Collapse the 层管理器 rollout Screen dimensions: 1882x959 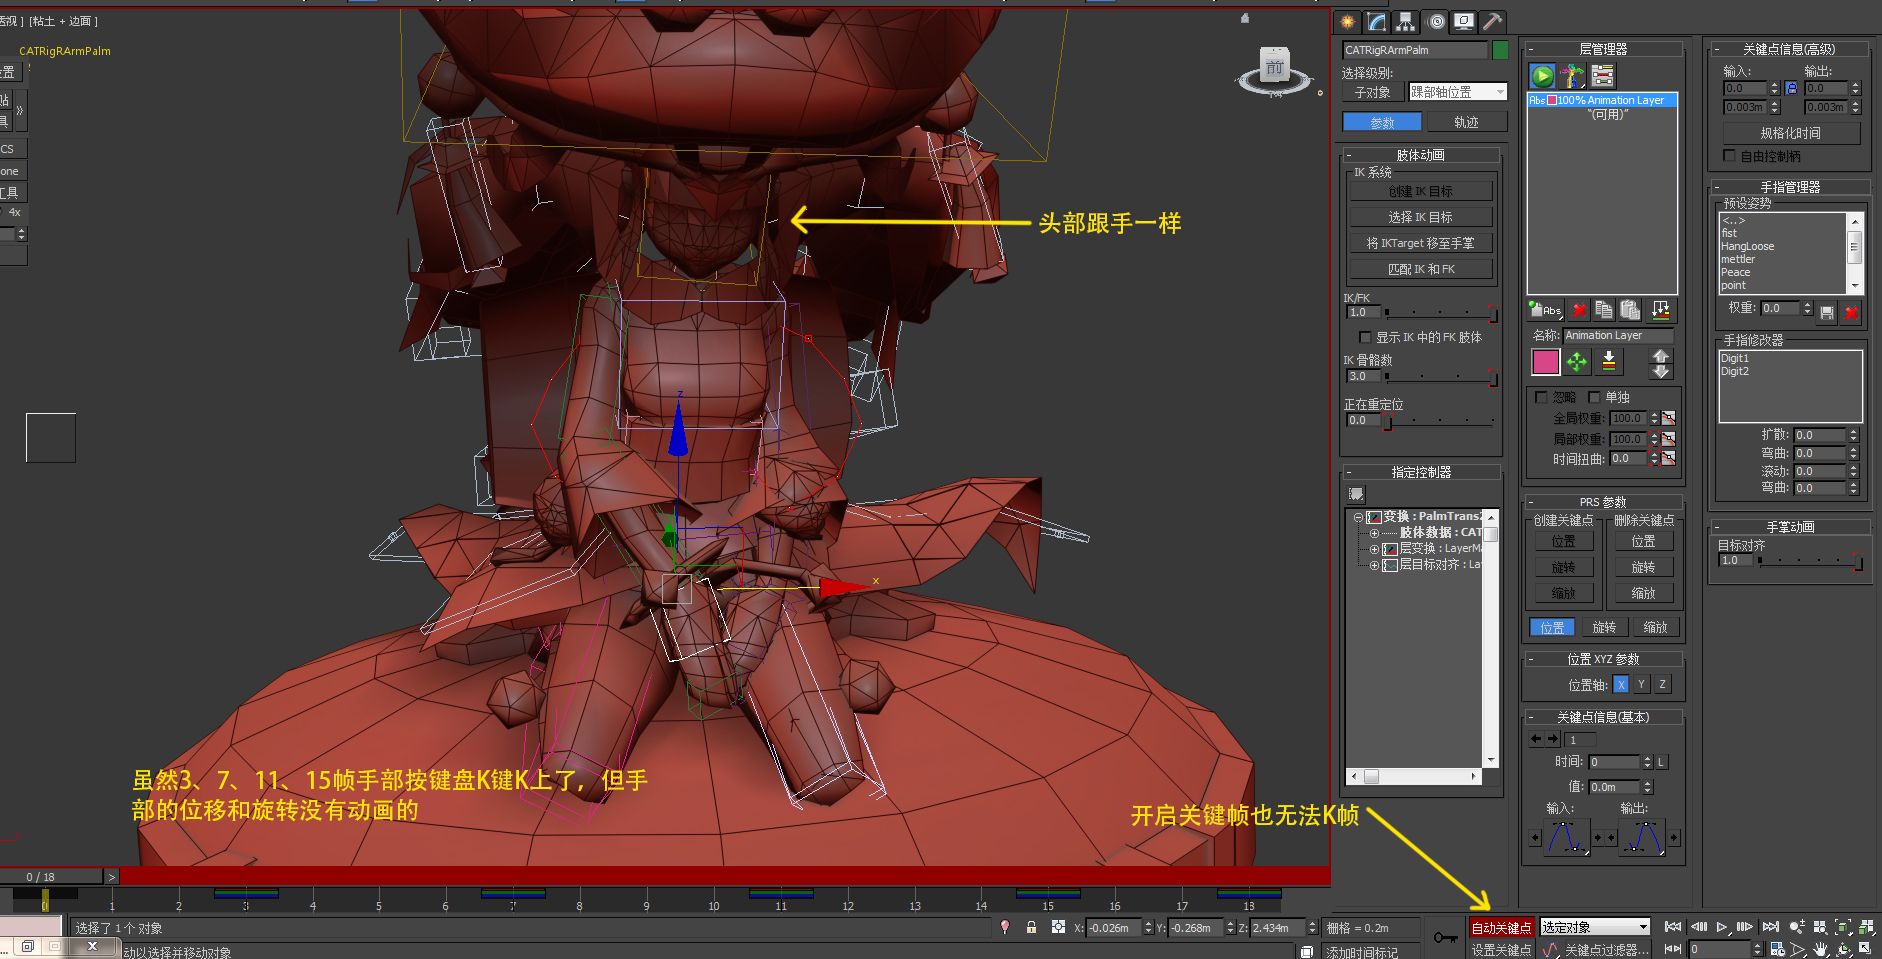(x=1602, y=49)
